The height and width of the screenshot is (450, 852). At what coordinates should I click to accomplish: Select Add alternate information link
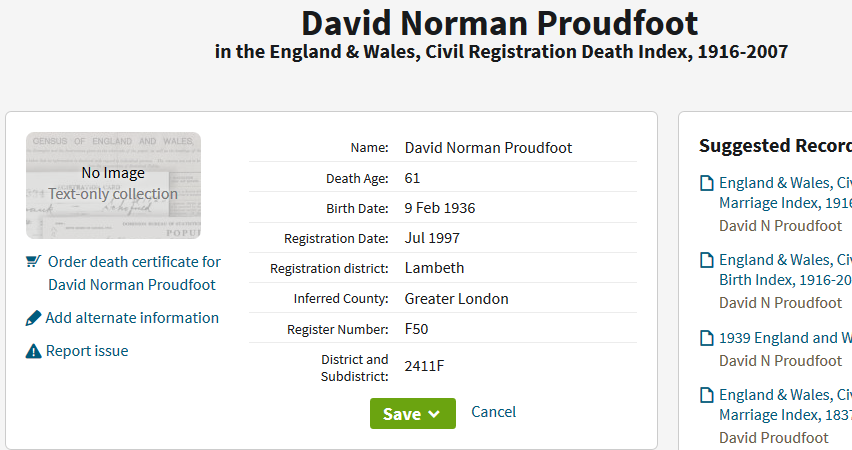pyautogui.click(x=132, y=318)
